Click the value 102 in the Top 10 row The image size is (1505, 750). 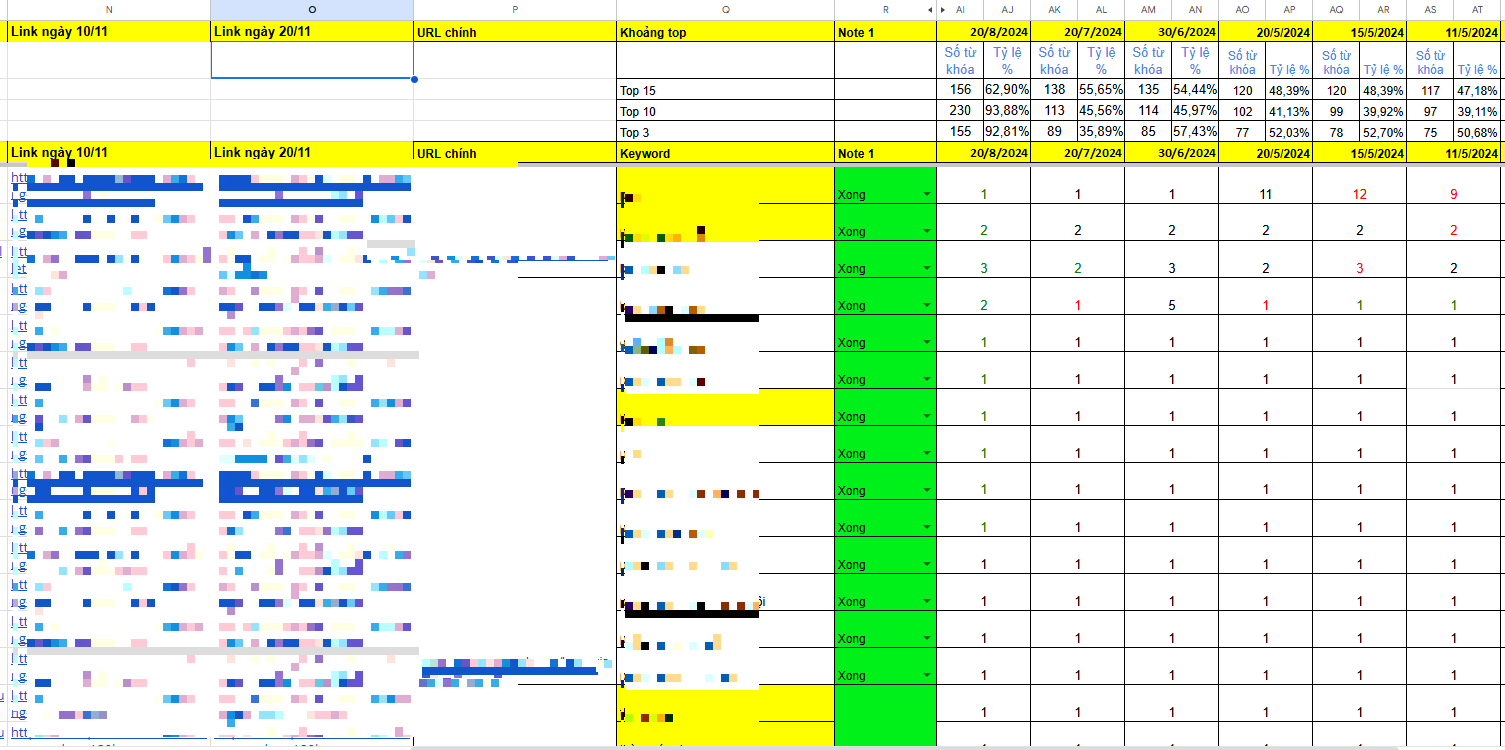tap(1242, 111)
